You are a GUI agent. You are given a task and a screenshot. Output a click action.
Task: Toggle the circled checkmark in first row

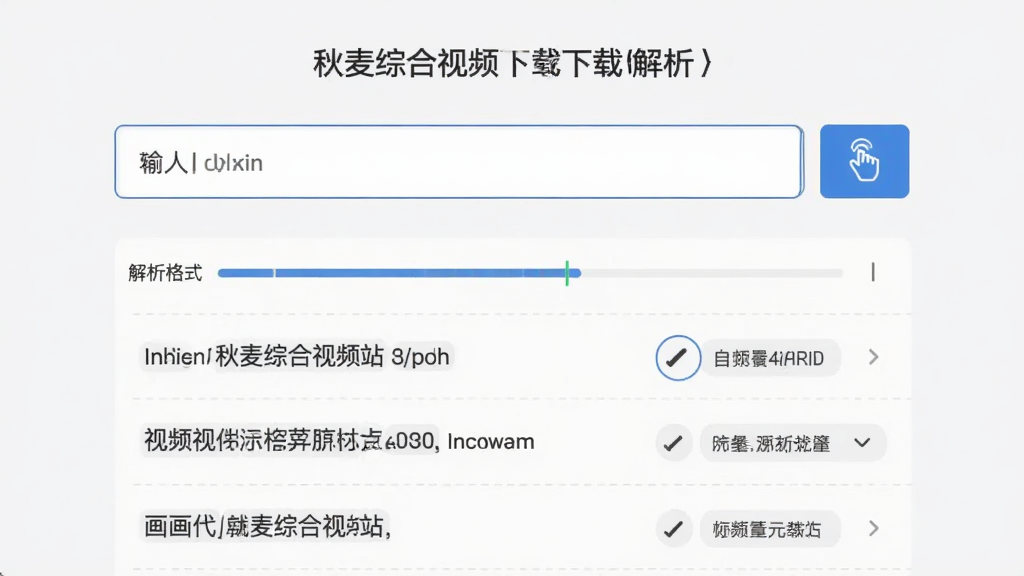pyautogui.click(x=678, y=358)
